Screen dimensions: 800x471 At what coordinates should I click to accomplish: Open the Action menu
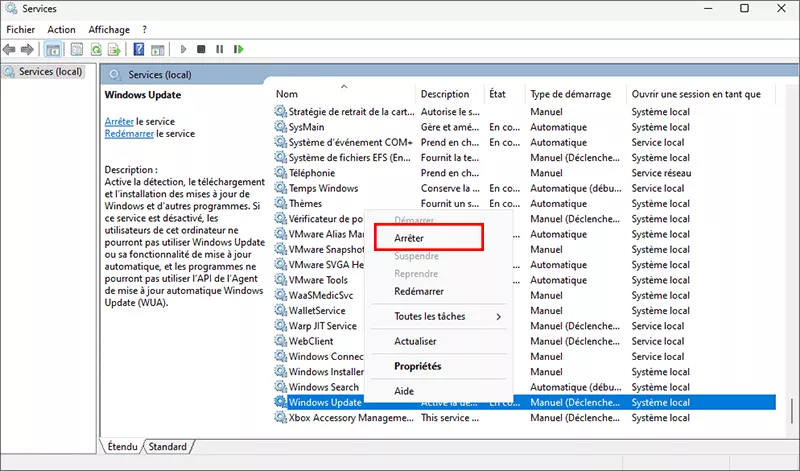point(61,30)
